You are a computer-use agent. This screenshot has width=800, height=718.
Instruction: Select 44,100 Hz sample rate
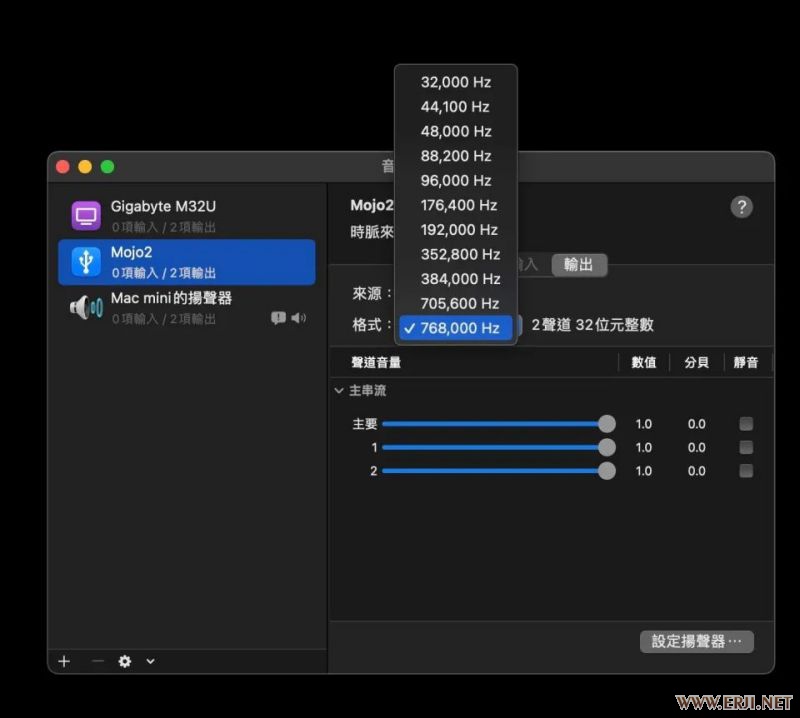(455, 107)
